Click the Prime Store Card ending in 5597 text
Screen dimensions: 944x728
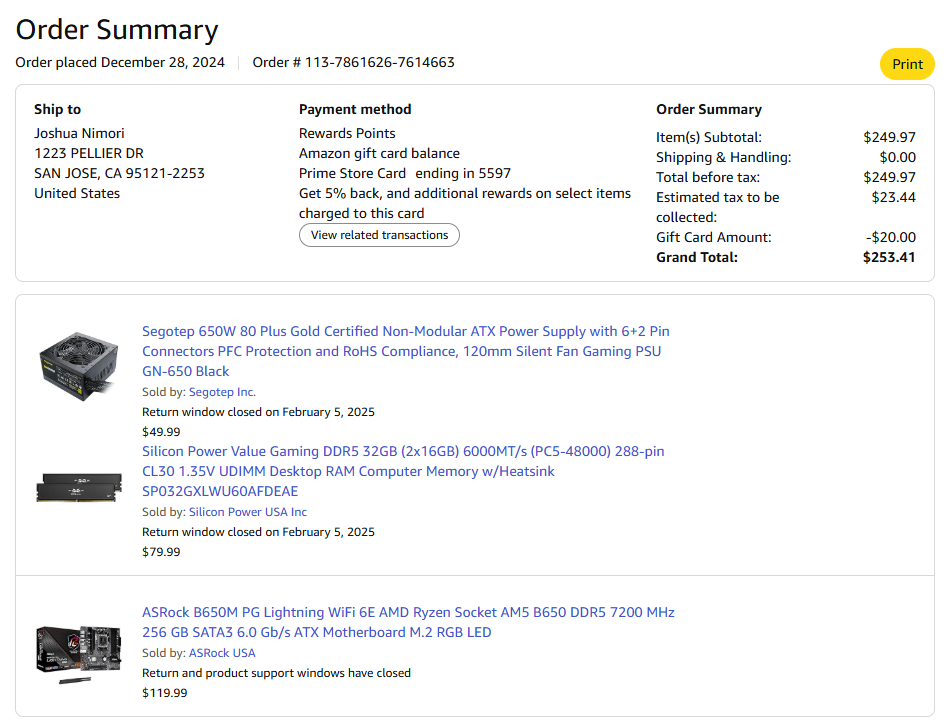(404, 173)
